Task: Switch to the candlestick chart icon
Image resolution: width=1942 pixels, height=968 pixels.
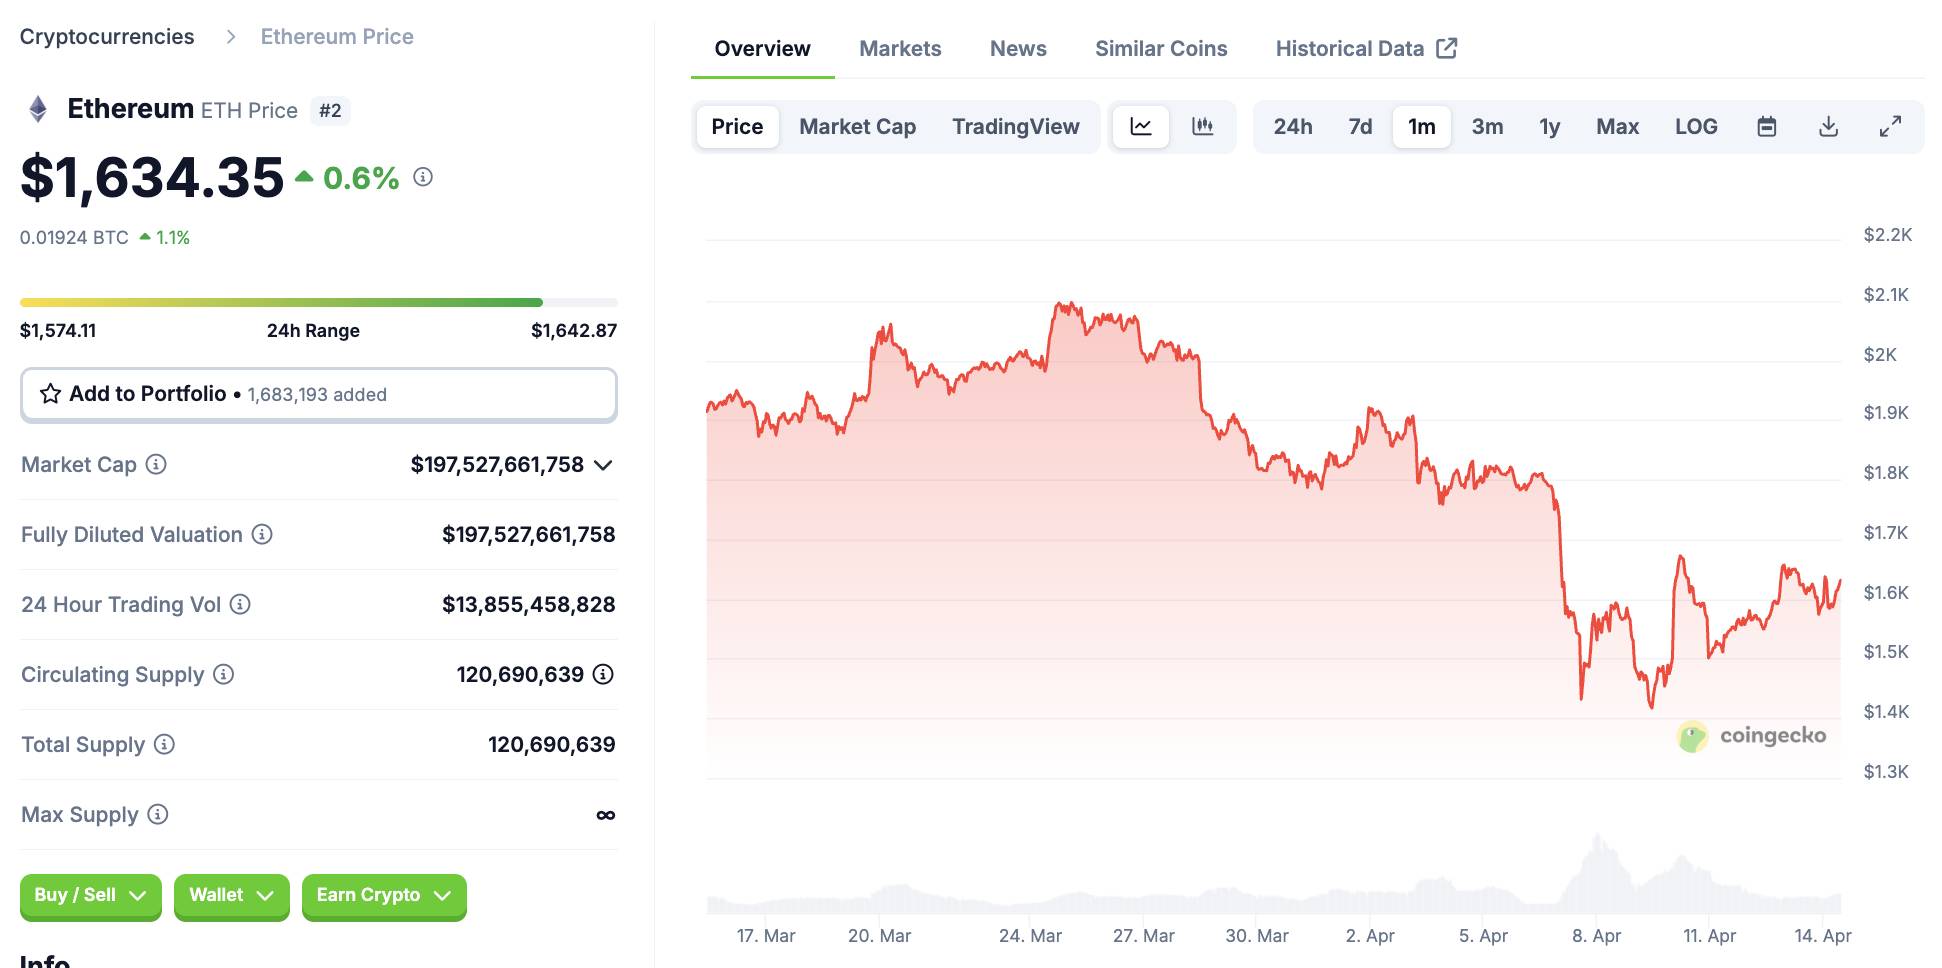Action: 1203,127
